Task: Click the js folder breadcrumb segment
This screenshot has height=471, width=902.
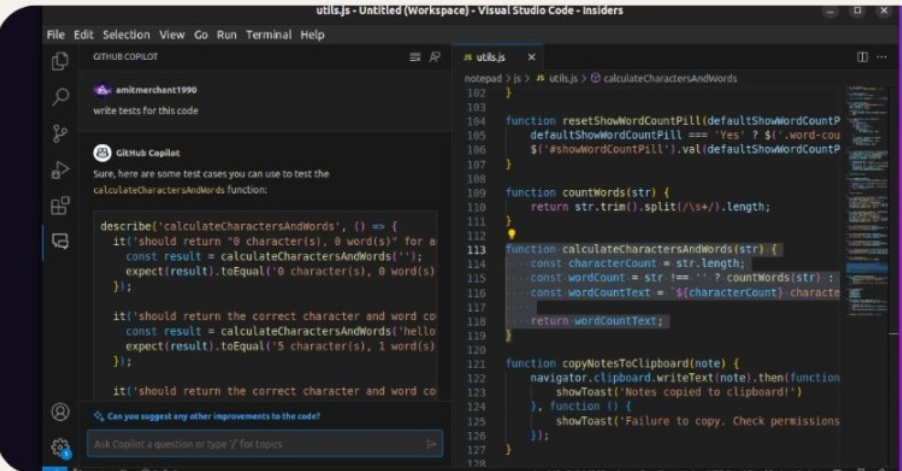Action: point(517,78)
